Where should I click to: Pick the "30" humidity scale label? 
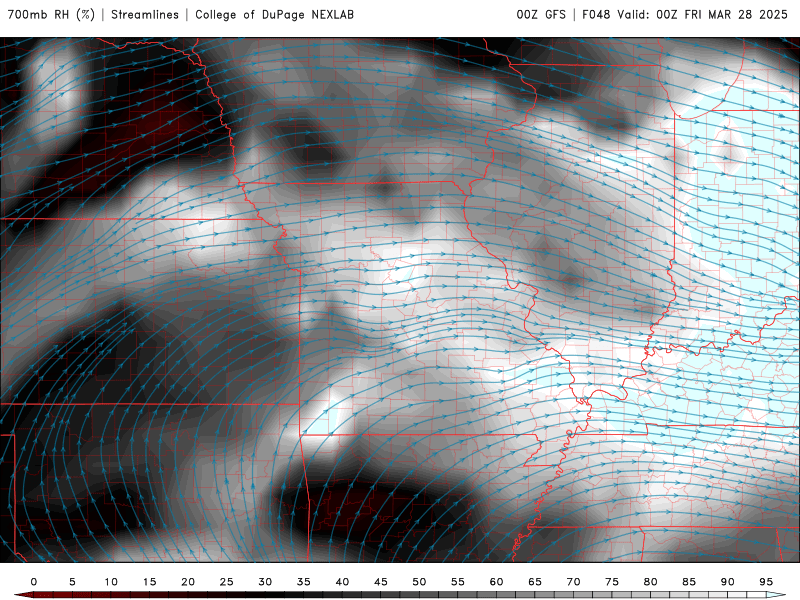265,582
